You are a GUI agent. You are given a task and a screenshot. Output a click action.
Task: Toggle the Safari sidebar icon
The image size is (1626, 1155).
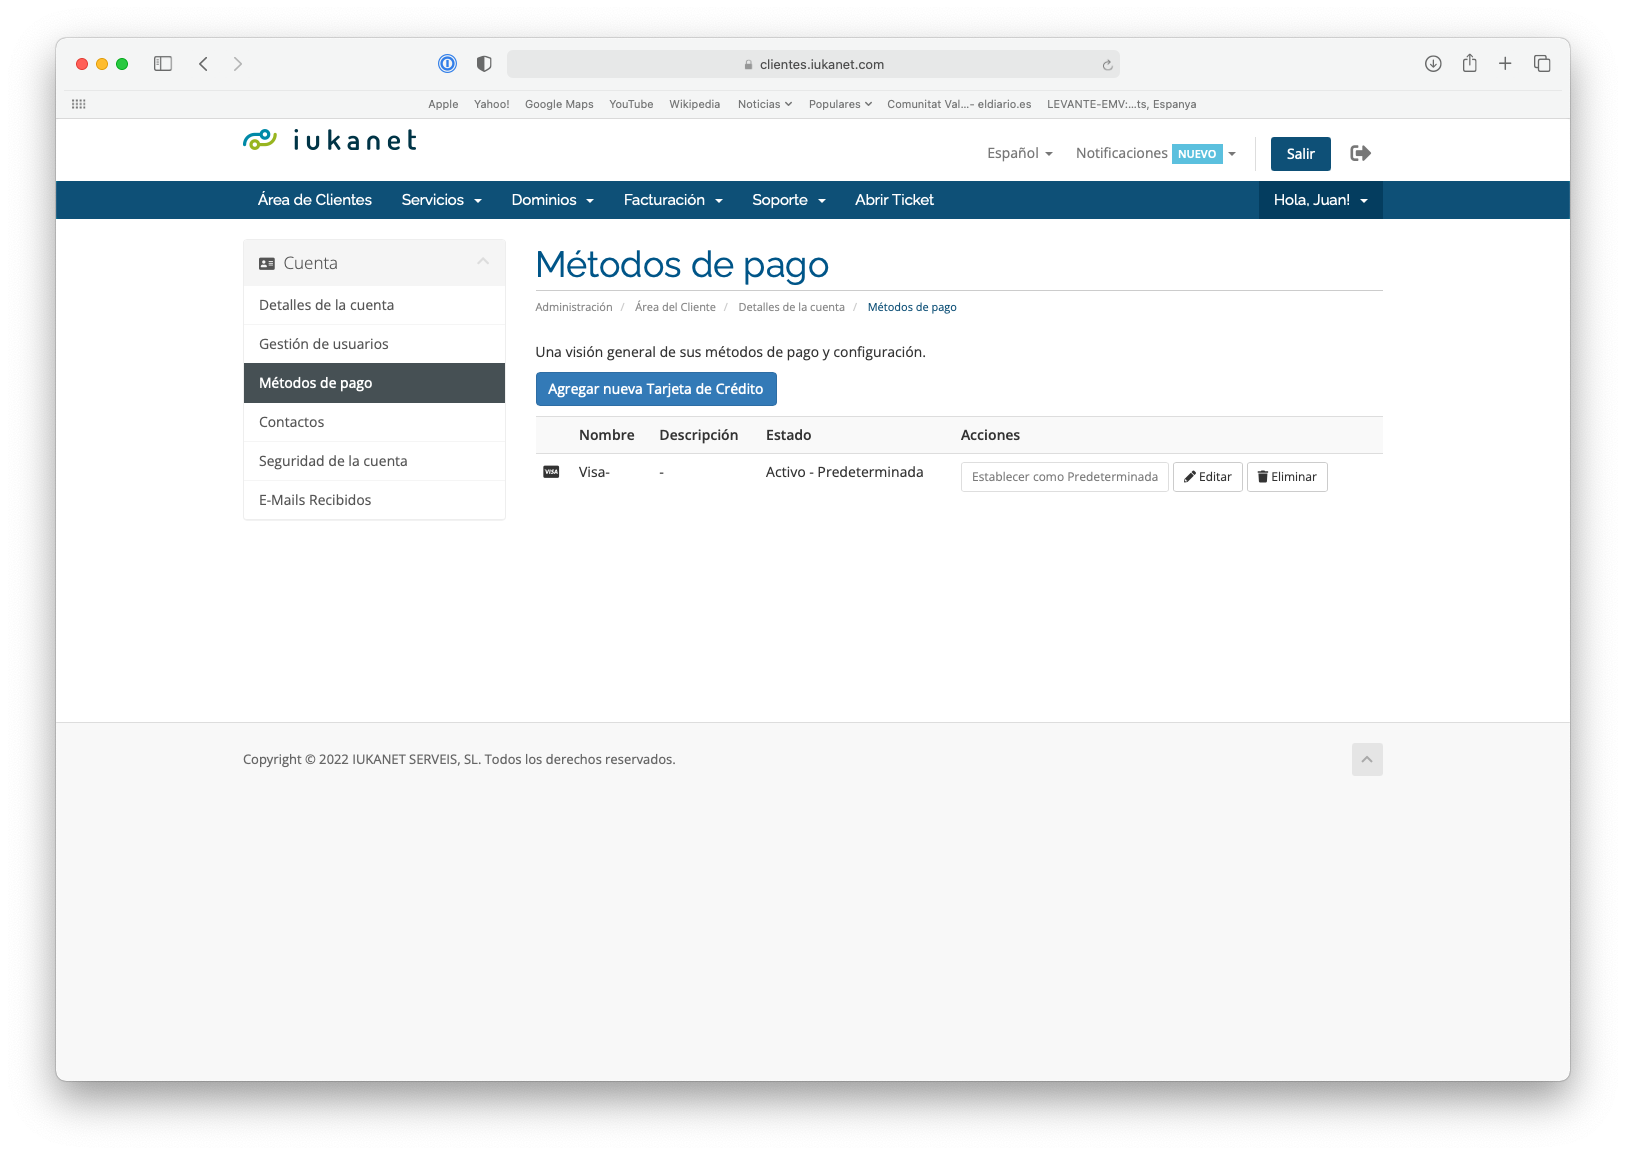click(x=163, y=64)
